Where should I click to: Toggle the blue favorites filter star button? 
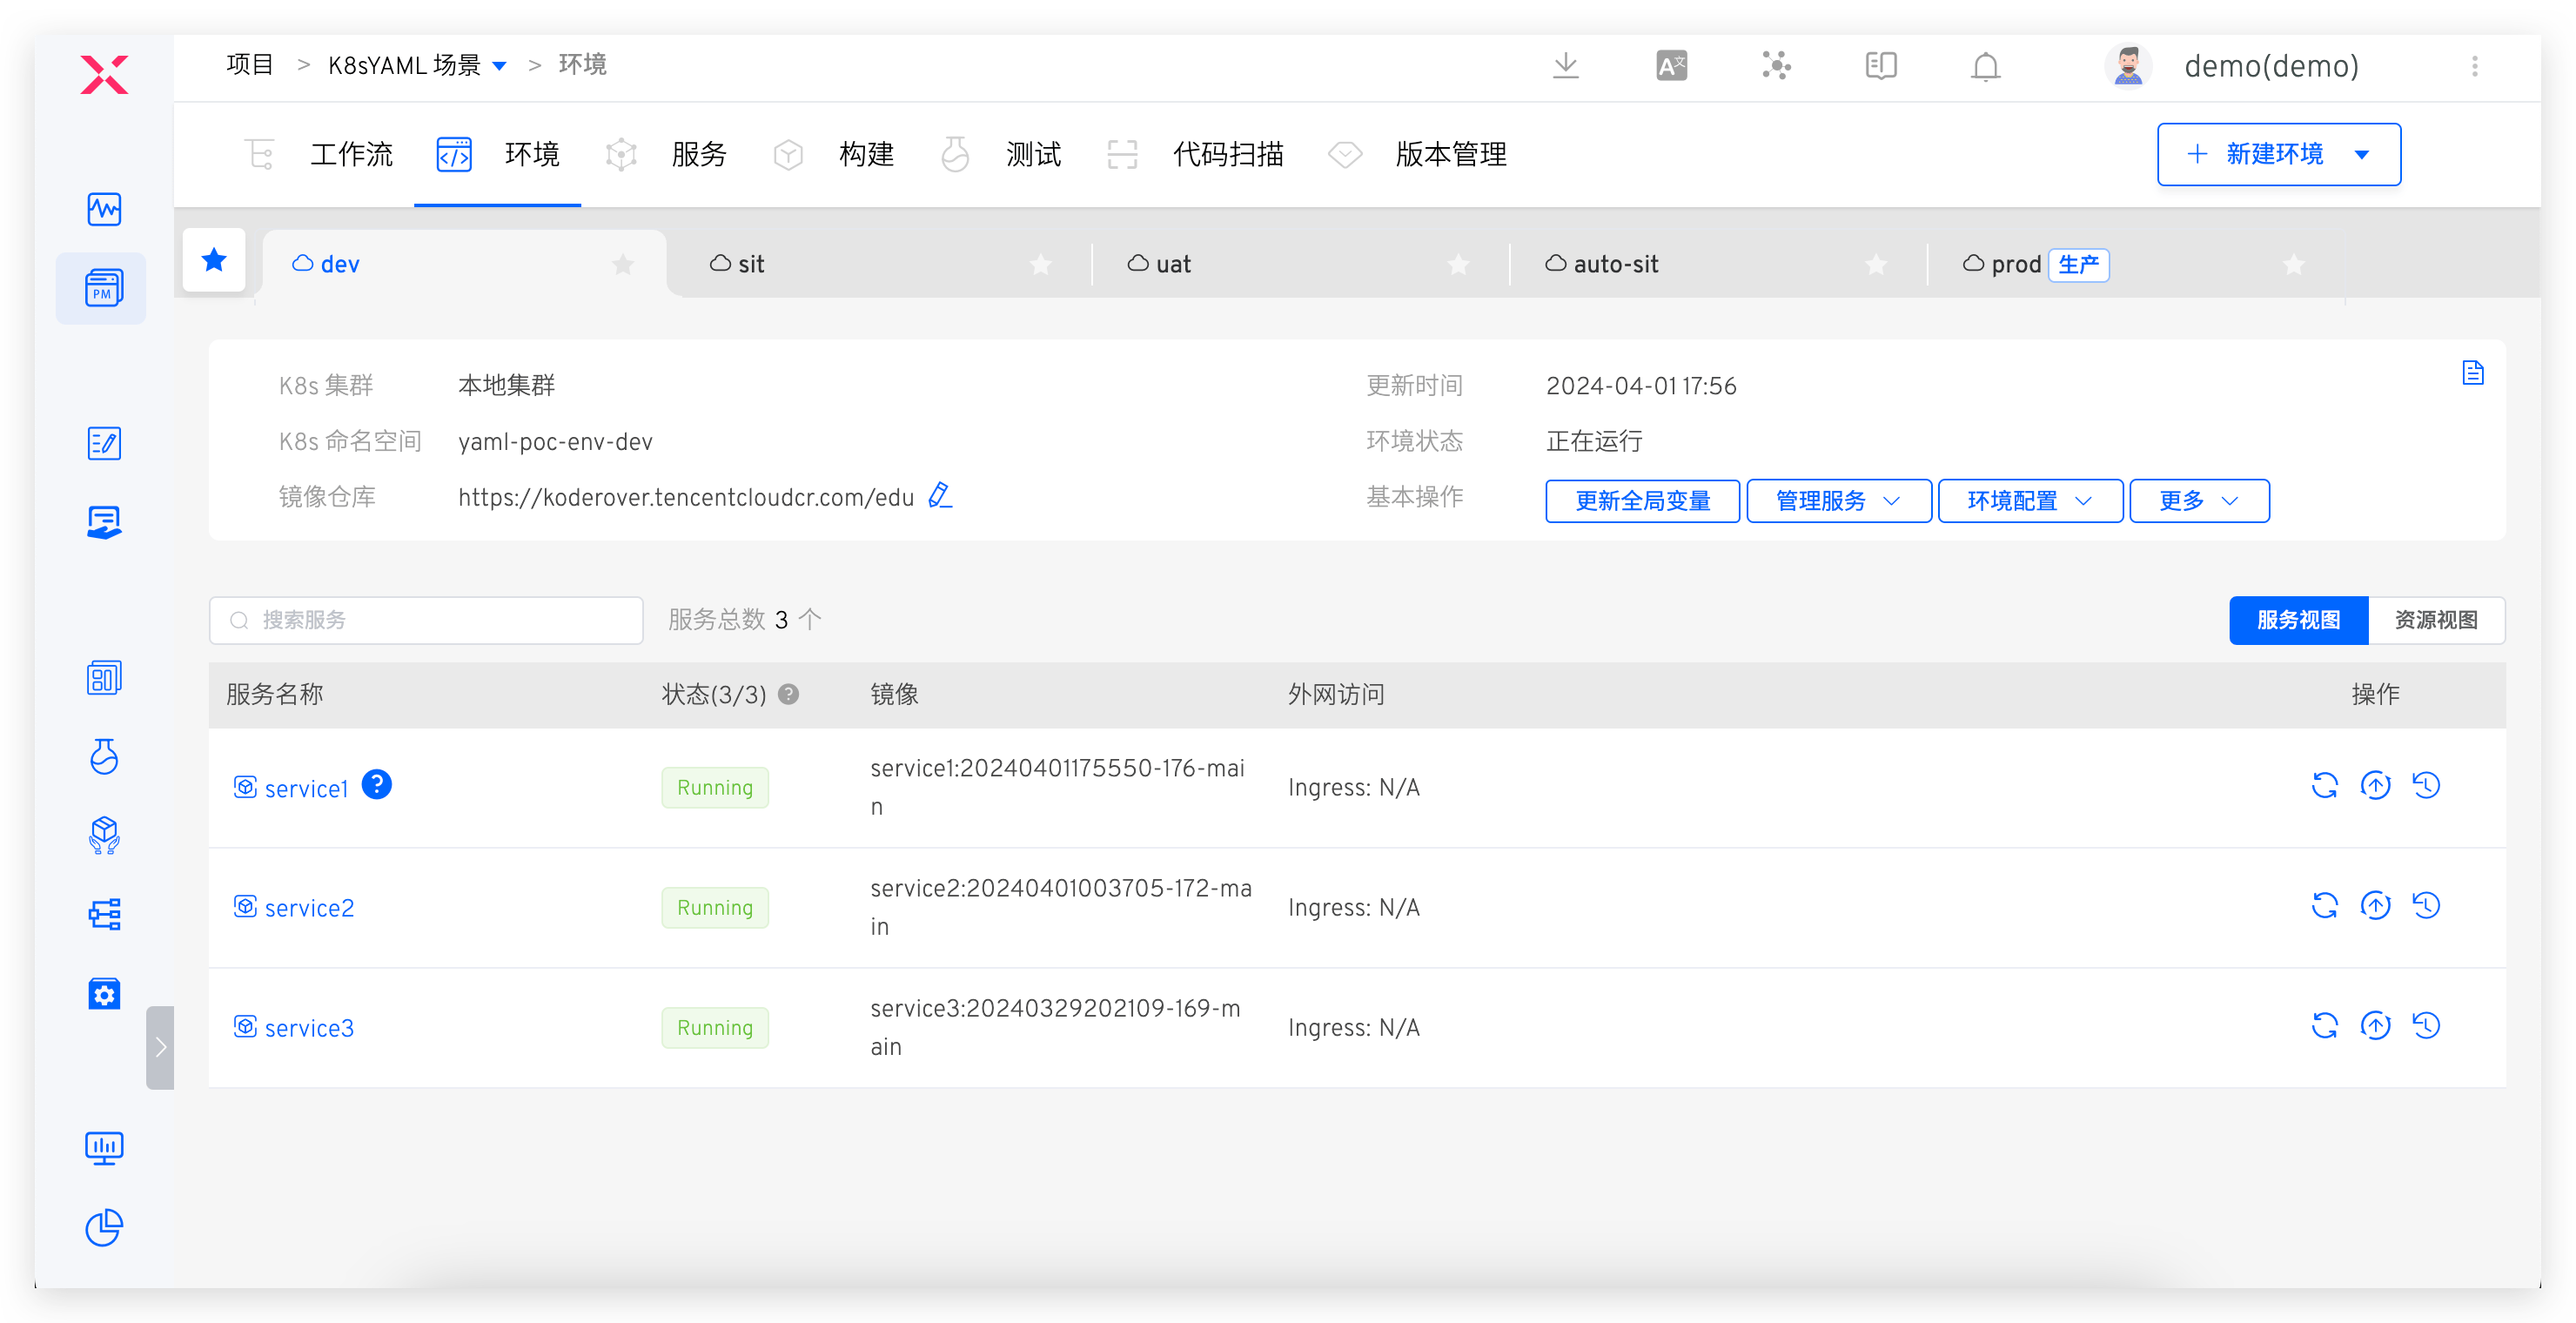coord(214,261)
